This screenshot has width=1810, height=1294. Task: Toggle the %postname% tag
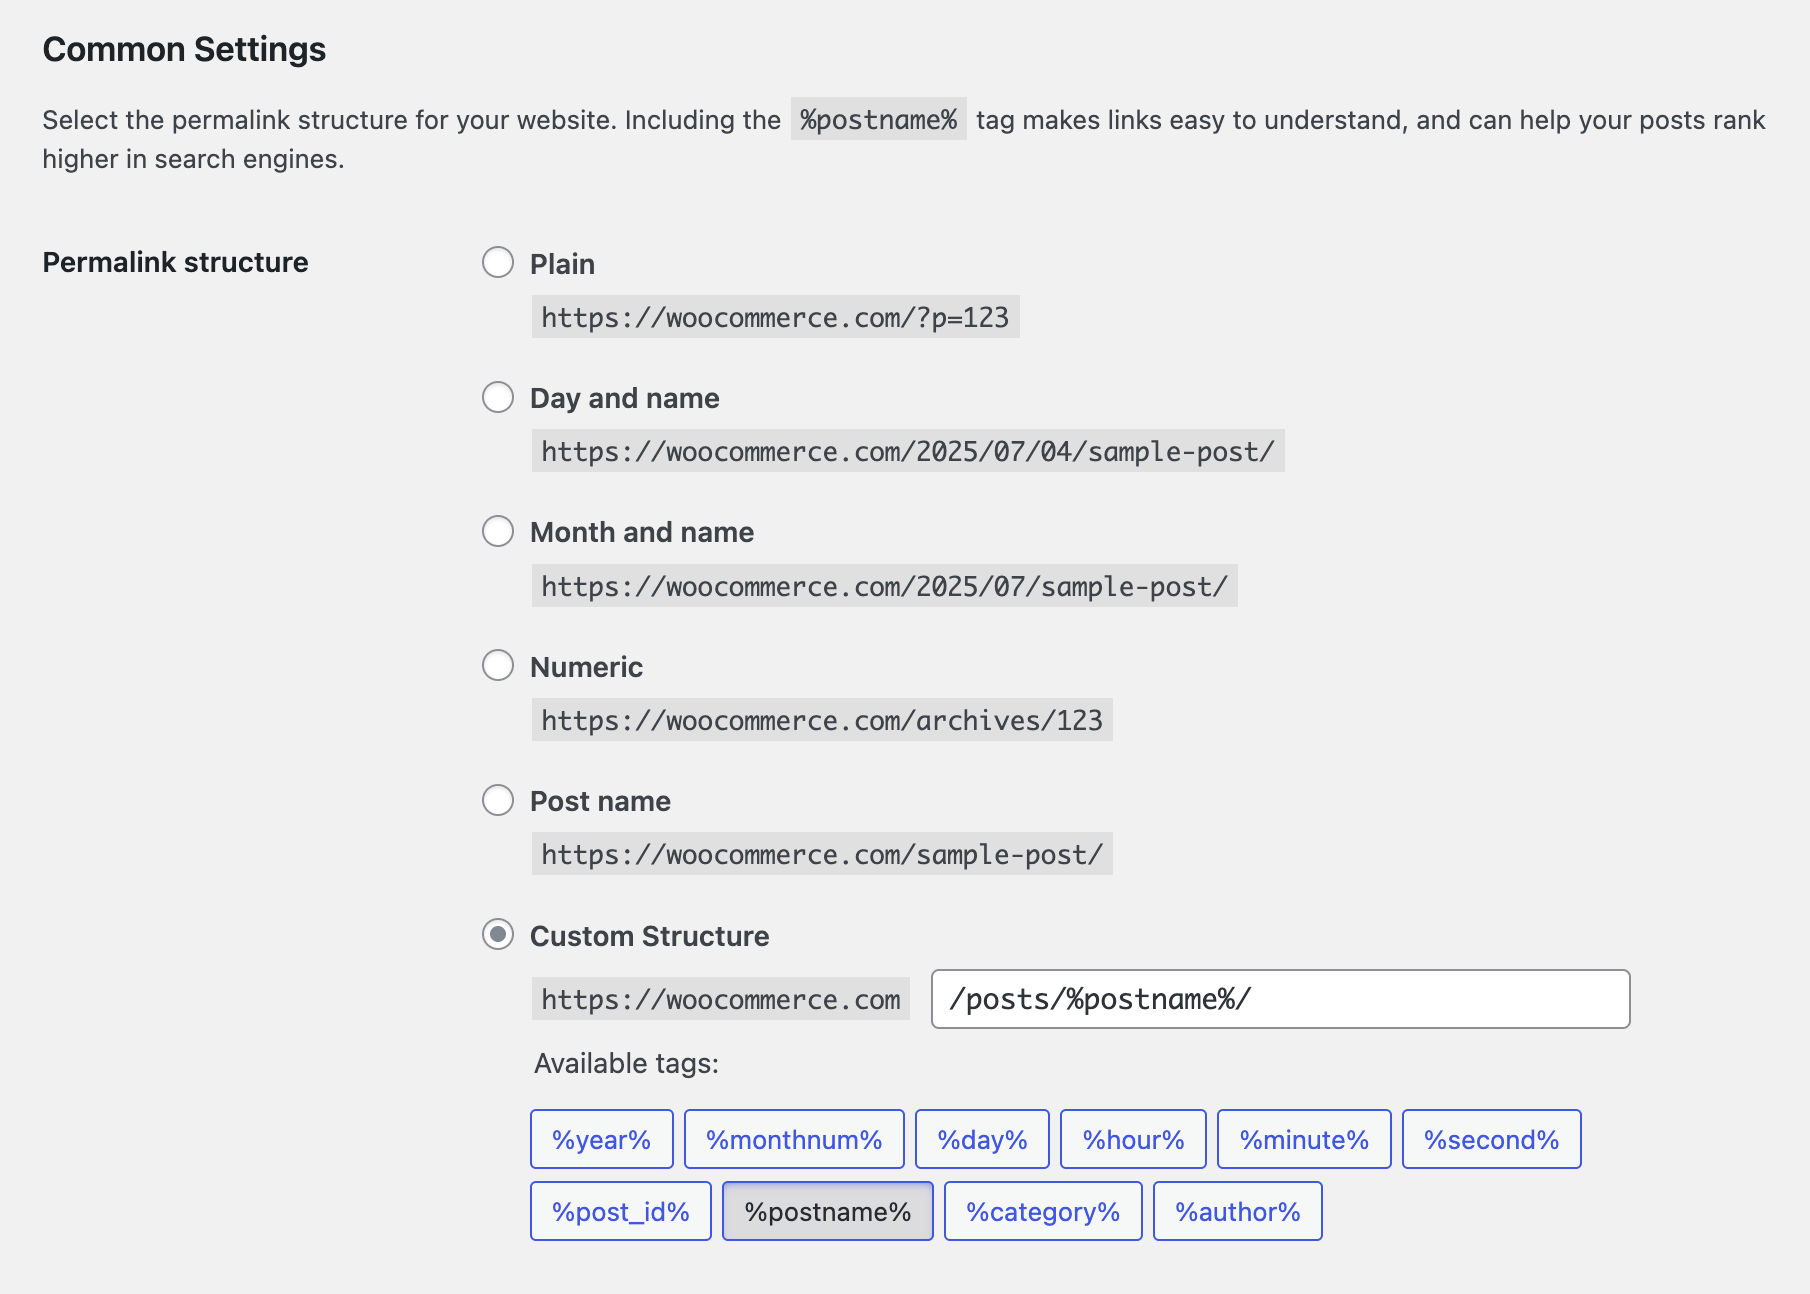[x=827, y=1210]
